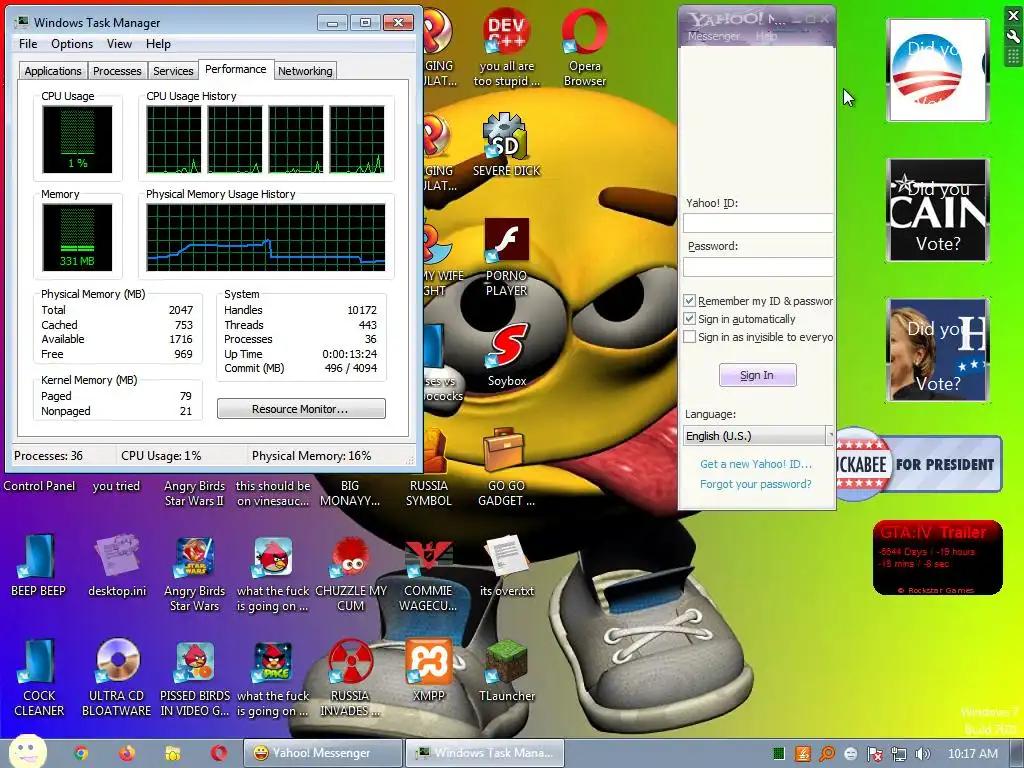Click the Opera icon in the taskbar
Viewport: 1024px width, 768px height.
click(x=219, y=754)
